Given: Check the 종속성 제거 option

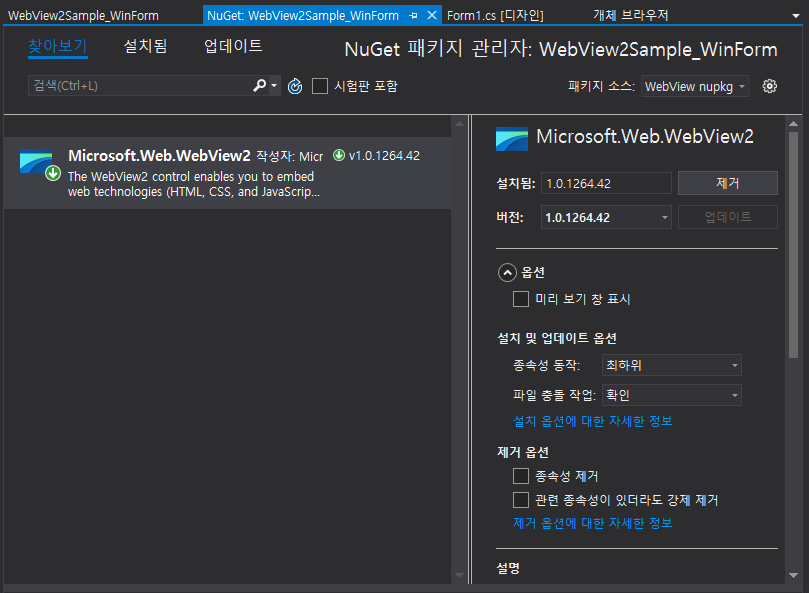Looking at the screenshot, I should coord(521,476).
